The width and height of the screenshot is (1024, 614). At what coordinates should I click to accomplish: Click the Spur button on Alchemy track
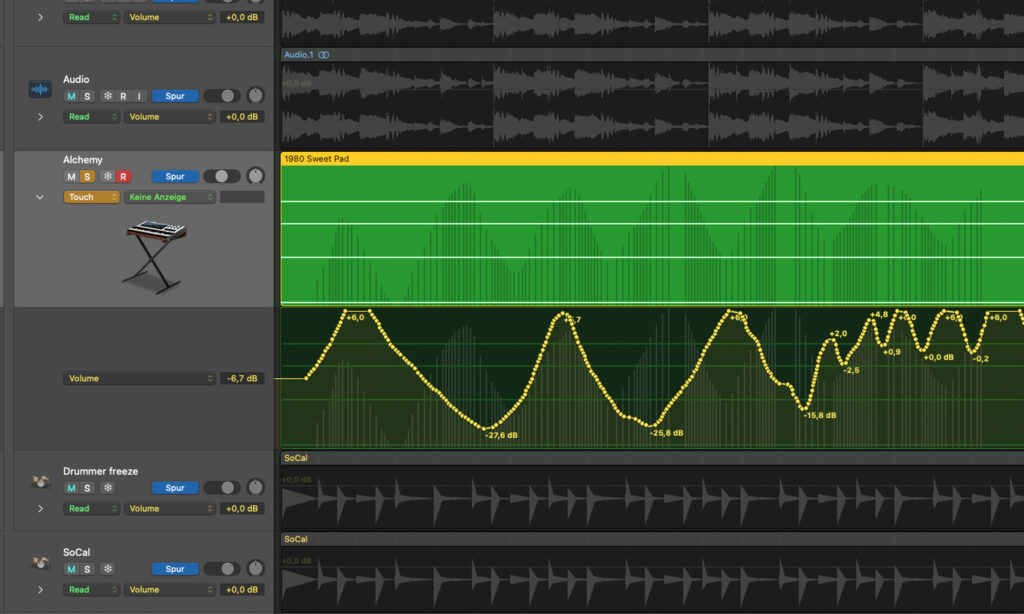(175, 176)
